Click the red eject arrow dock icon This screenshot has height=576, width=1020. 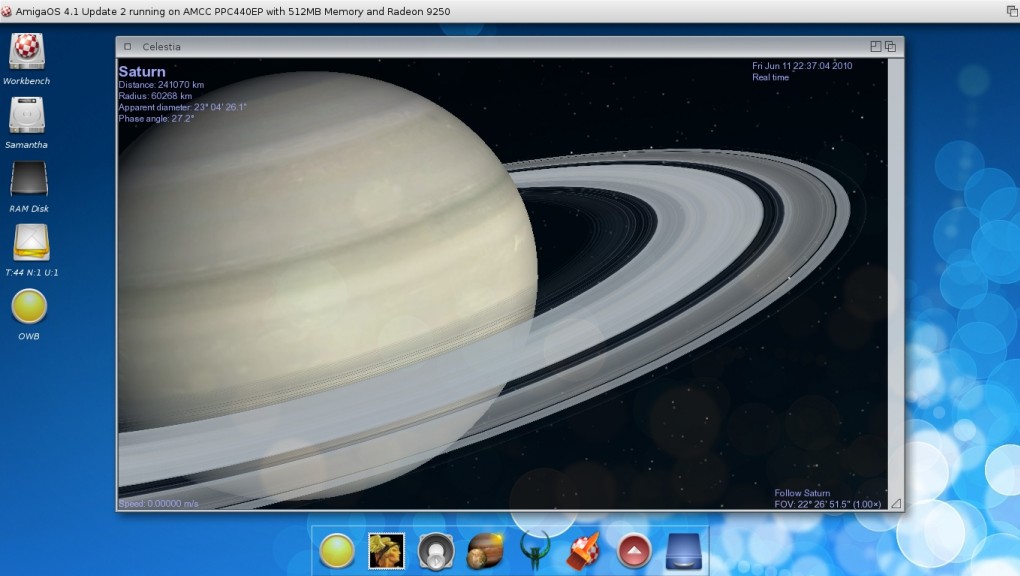click(x=634, y=551)
